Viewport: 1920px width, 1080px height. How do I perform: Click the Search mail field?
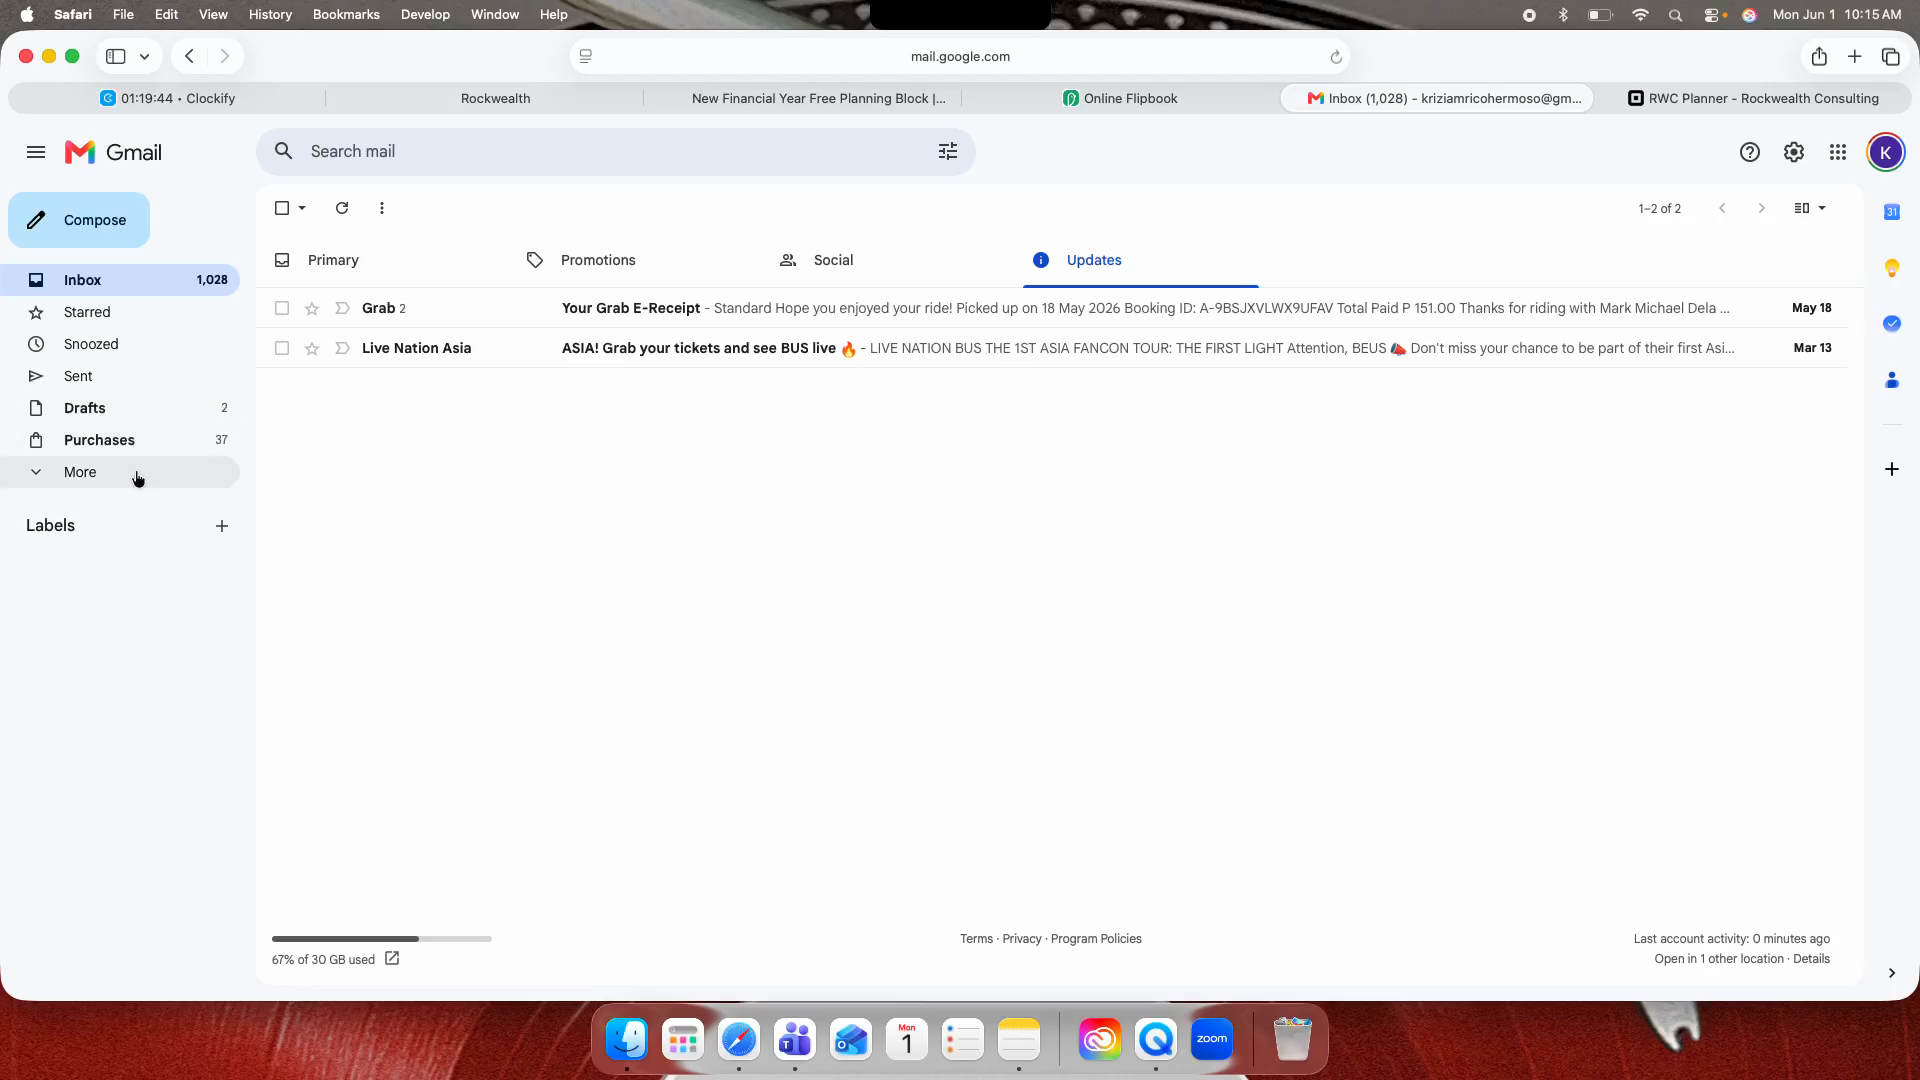[x=616, y=152]
